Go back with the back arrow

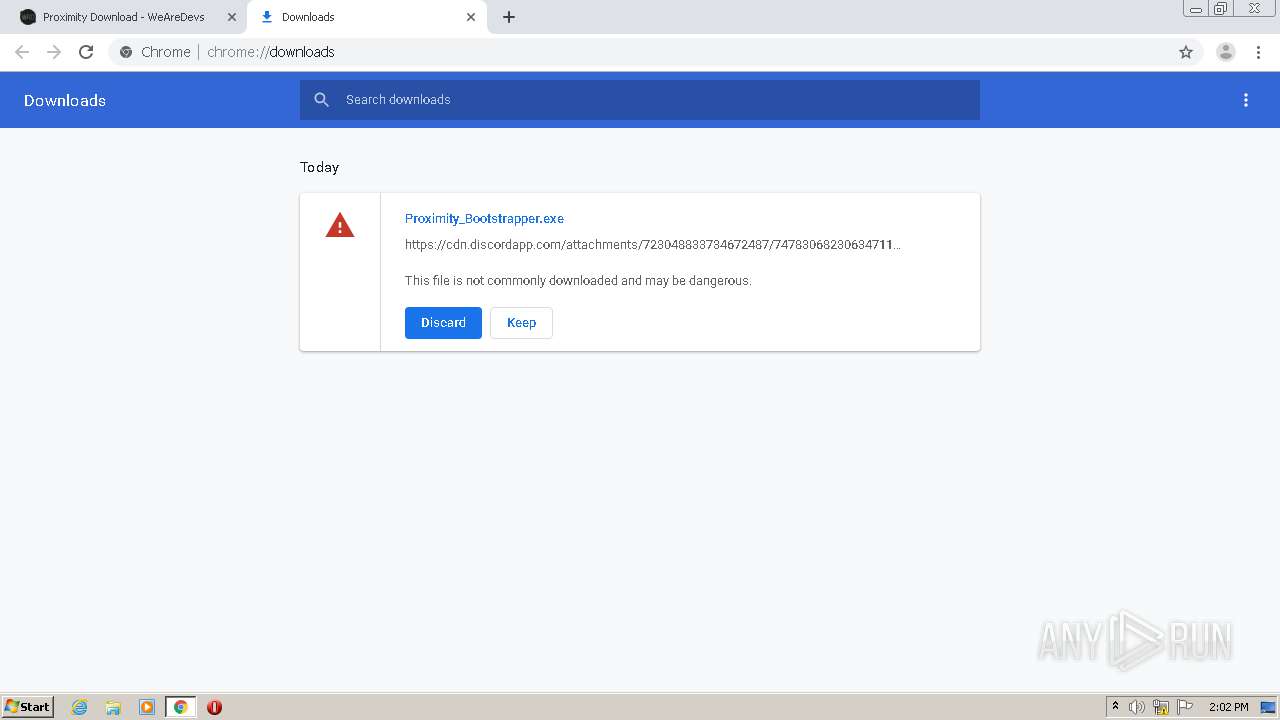22,52
